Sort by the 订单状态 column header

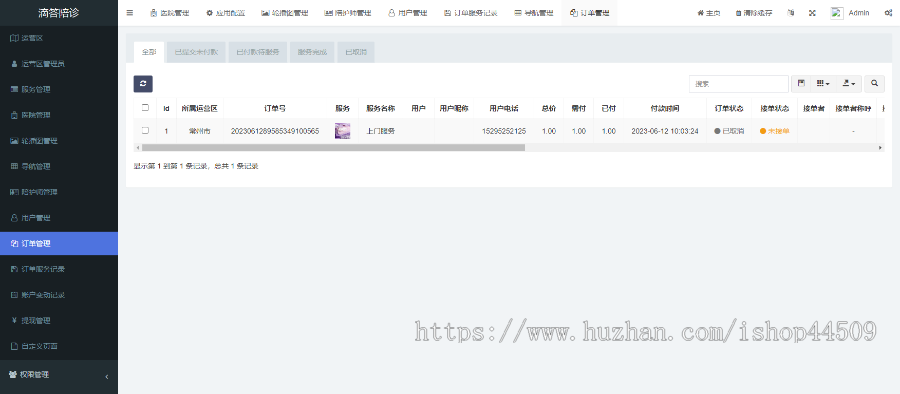729,108
